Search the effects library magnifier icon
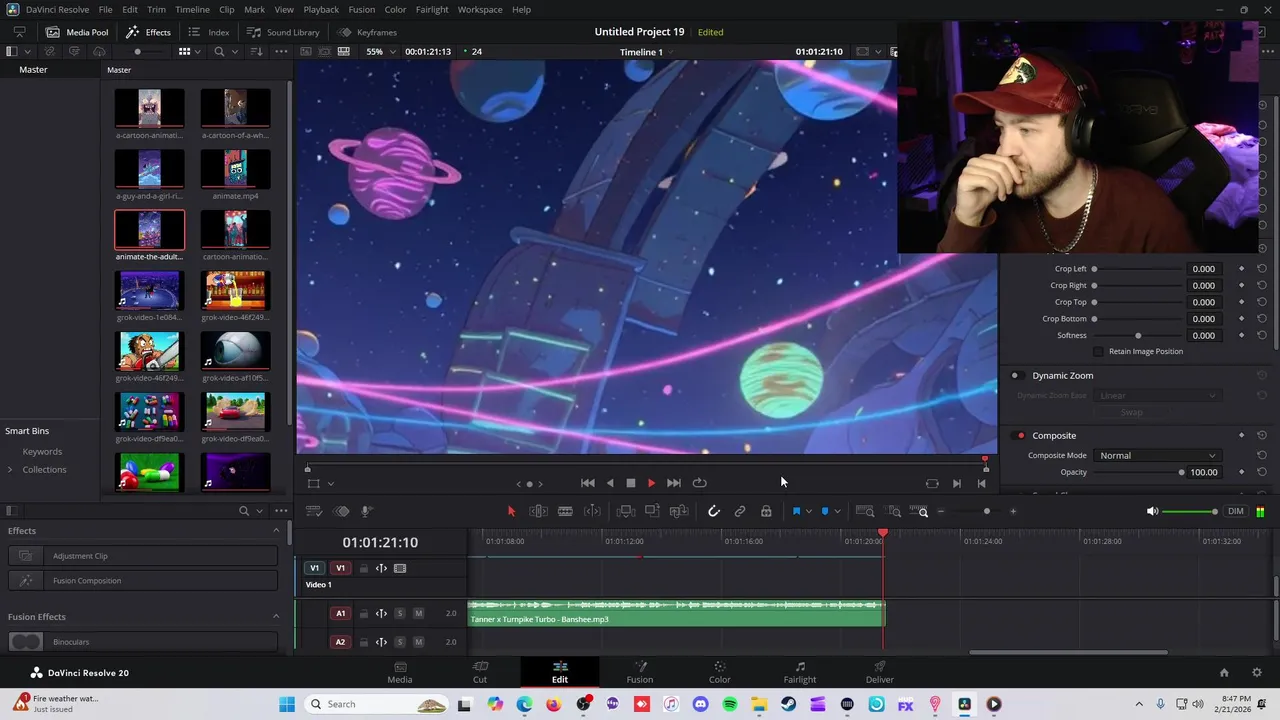The image size is (1280, 720). pos(244,511)
